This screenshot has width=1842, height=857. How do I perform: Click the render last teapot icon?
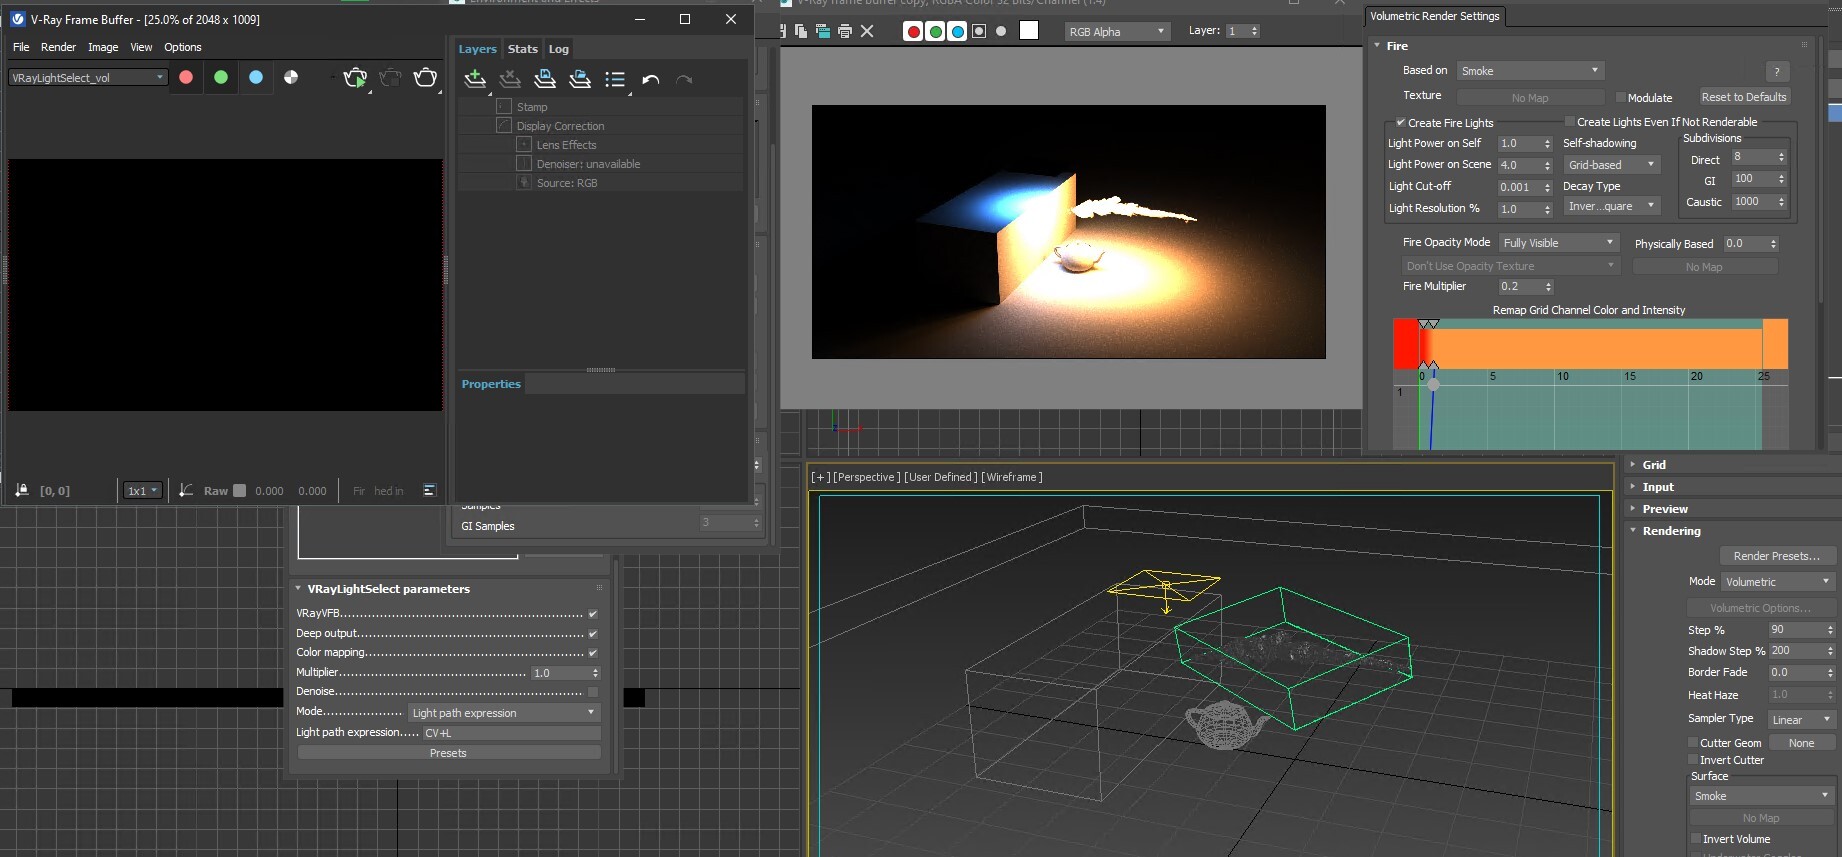coord(425,78)
